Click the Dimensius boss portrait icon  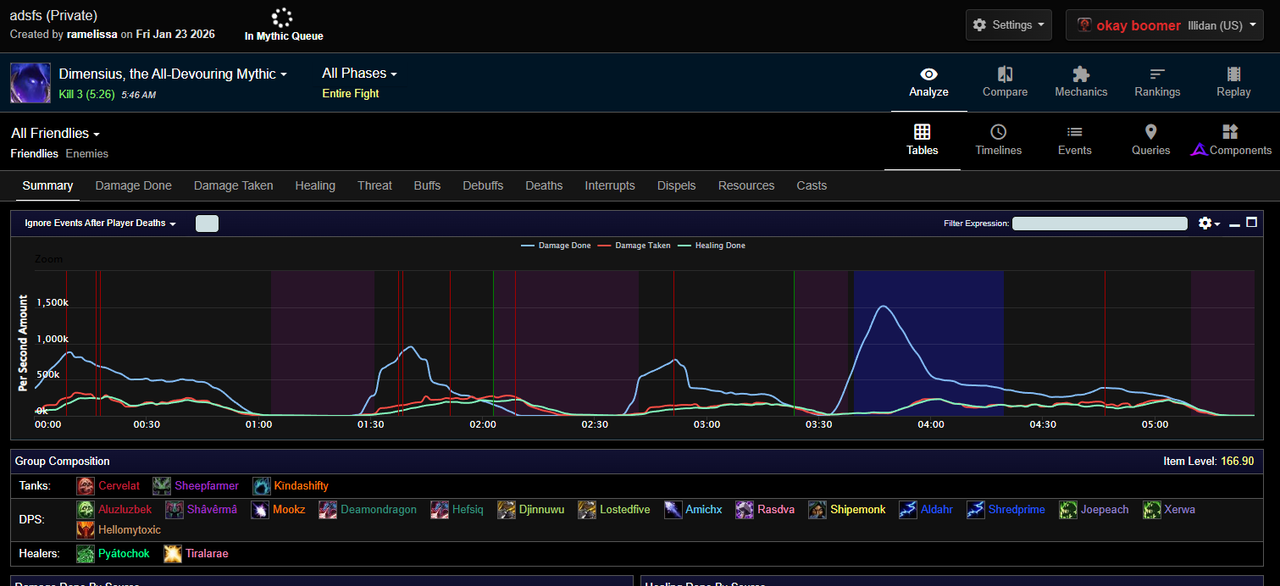(x=30, y=83)
